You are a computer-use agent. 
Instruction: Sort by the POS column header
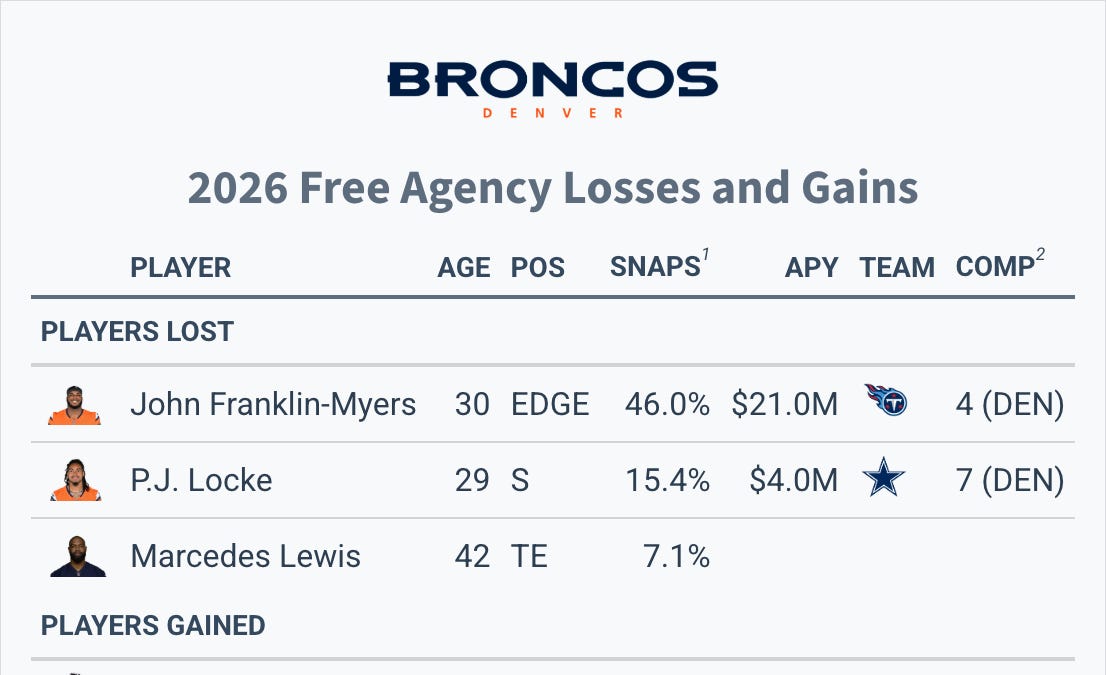(x=537, y=267)
